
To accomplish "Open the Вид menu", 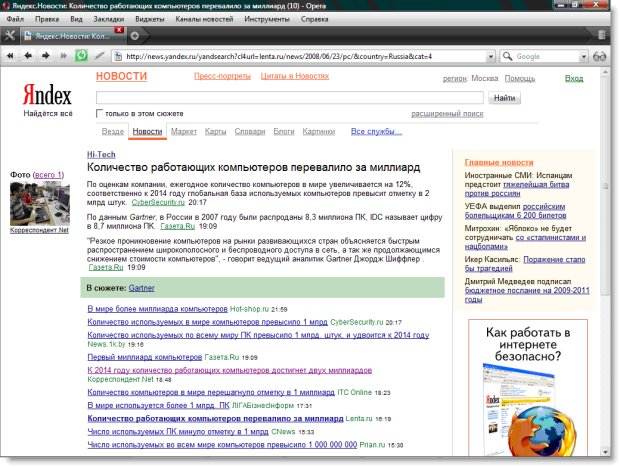I will coord(76,19).
